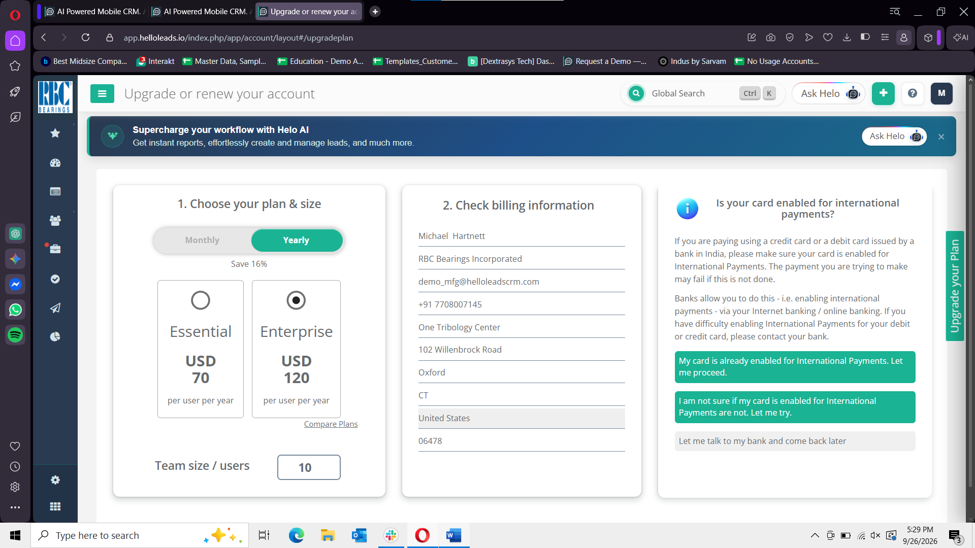The width and height of the screenshot is (975, 548).
Task: Close the Helo AI banner
Action: pyautogui.click(x=941, y=137)
